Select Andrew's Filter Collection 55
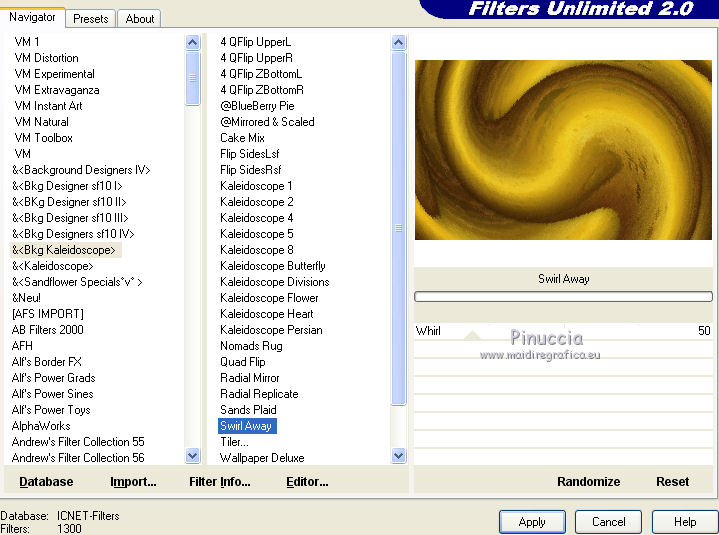This screenshot has height=535, width=719. [78, 442]
